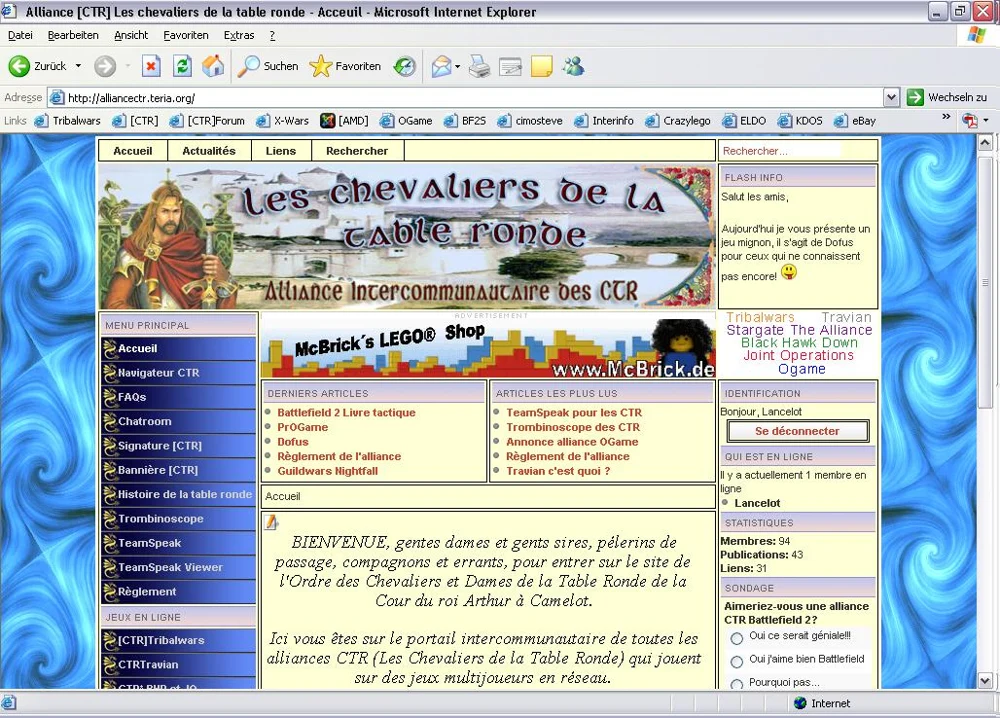Switch to the Actualités site tab
1000x718 pixels.
(209, 150)
